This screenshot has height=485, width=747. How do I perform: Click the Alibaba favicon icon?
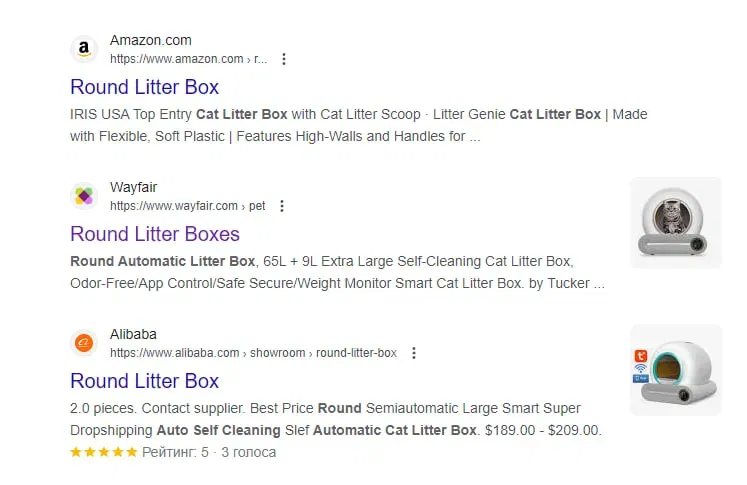pos(85,343)
